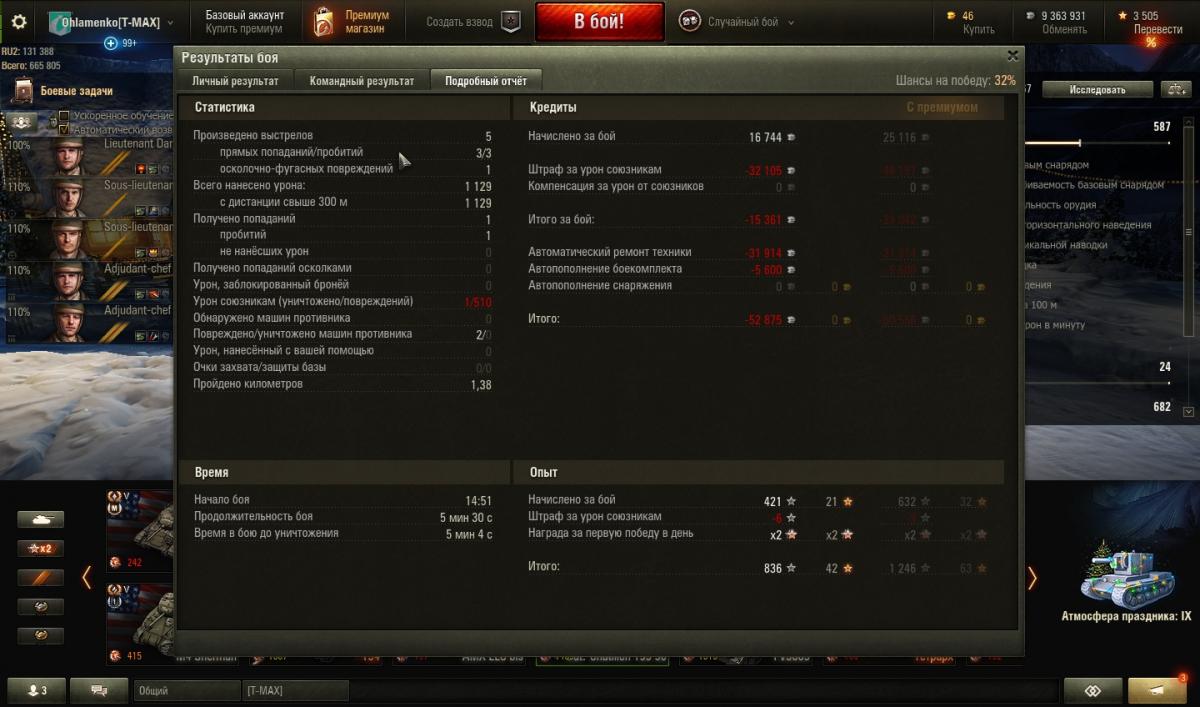Open the contacts list showing 3
Image resolution: width=1200 pixels, height=707 pixels.
[36, 691]
